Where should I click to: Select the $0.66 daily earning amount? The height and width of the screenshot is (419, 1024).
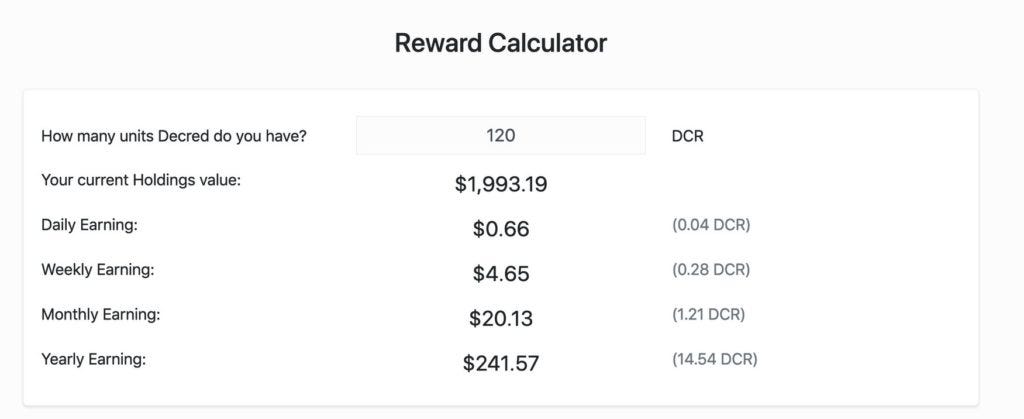(x=500, y=229)
